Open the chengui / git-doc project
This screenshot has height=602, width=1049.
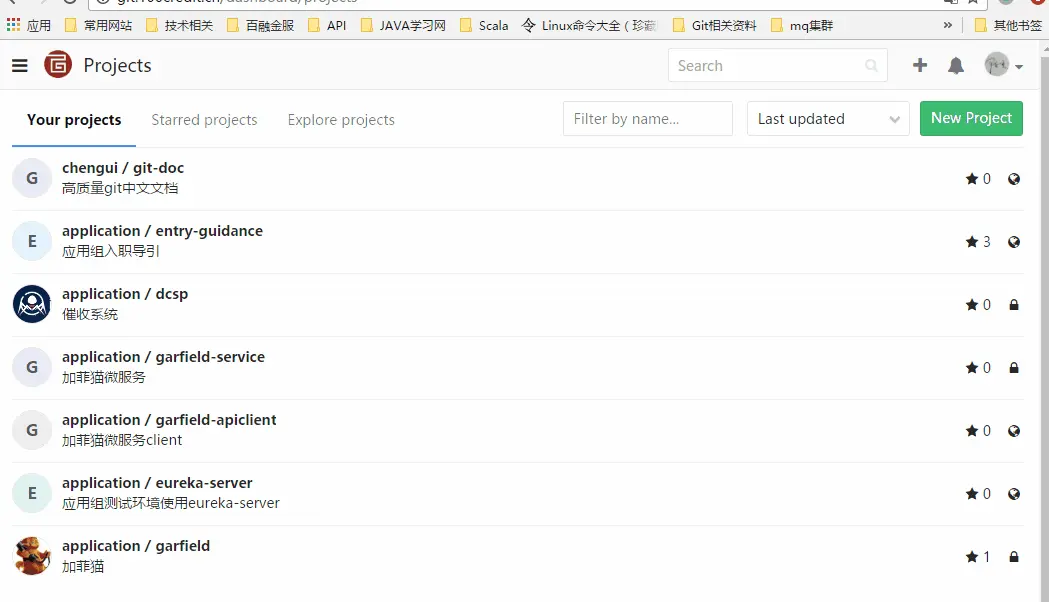point(123,168)
